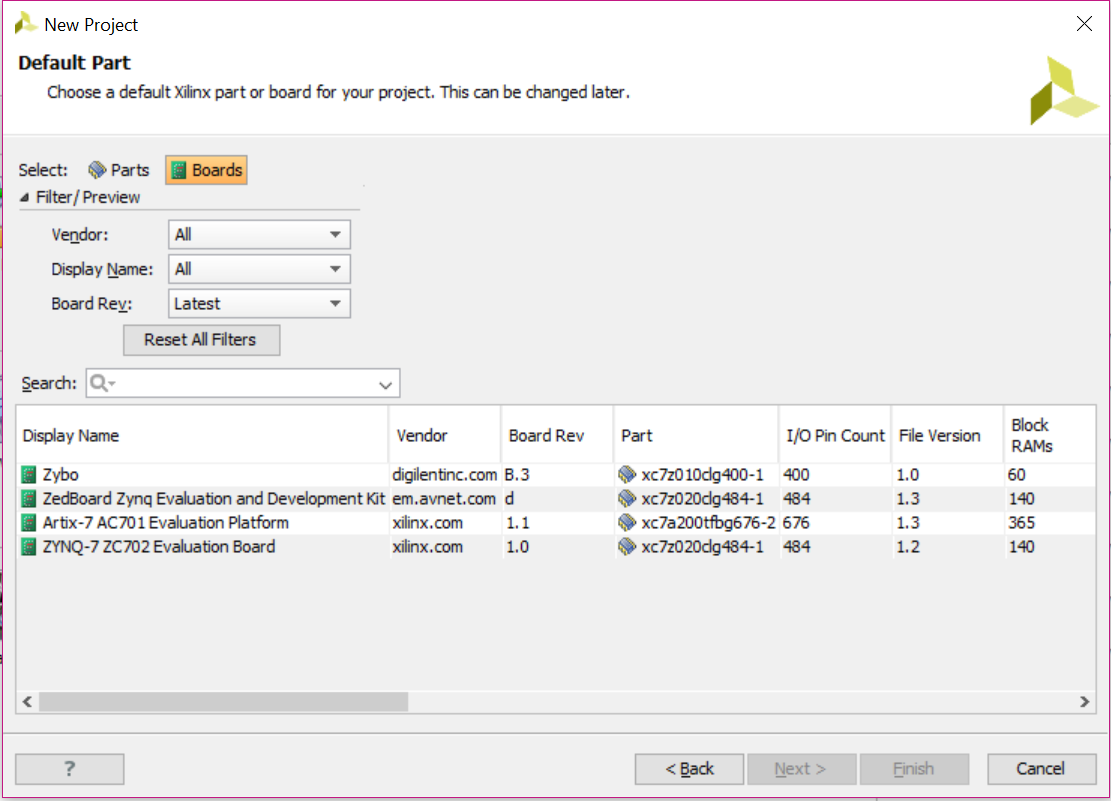Select the Zybo board row
Image resolution: width=1111 pixels, height=801 pixels.
[x=556, y=474]
